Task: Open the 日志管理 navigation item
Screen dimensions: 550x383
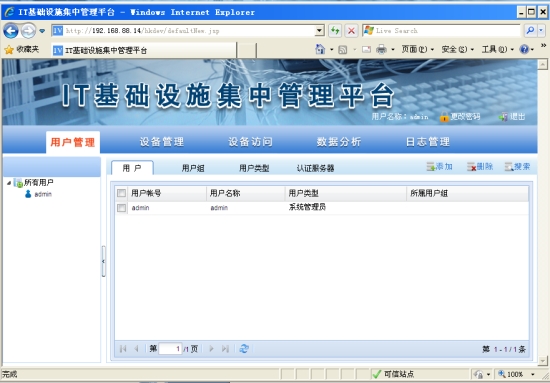Action: 428,142
